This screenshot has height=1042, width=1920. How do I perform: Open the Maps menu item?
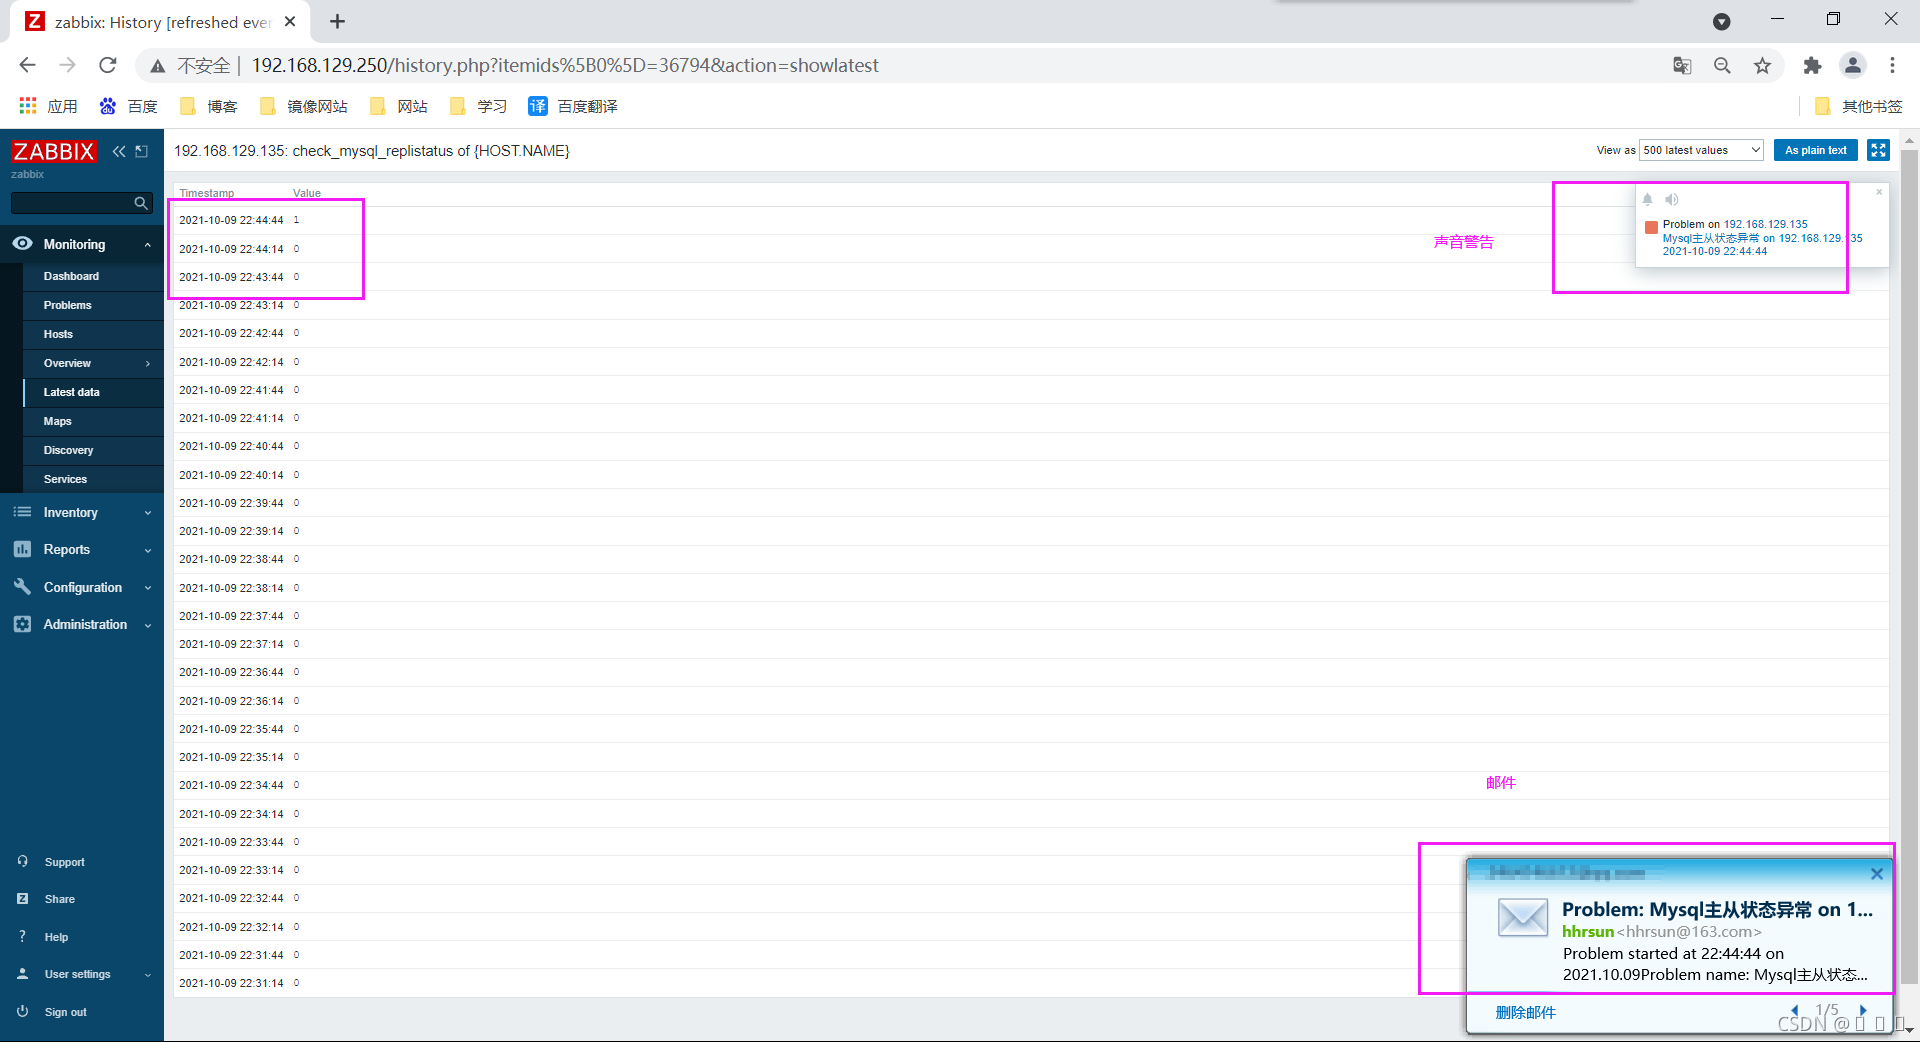(57, 421)
